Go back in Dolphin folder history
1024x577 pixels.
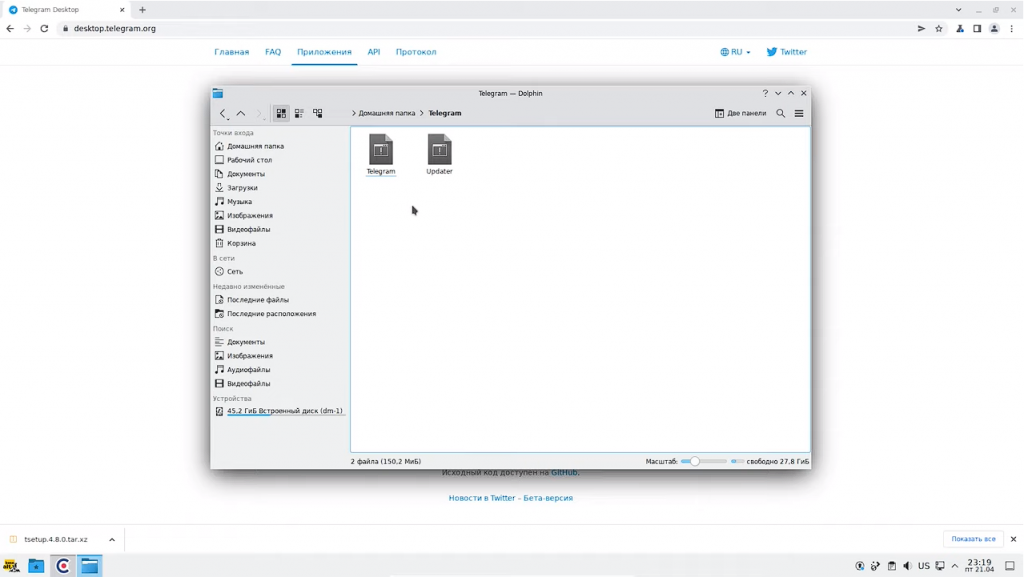pyautogui.click(x=223, y=114)
